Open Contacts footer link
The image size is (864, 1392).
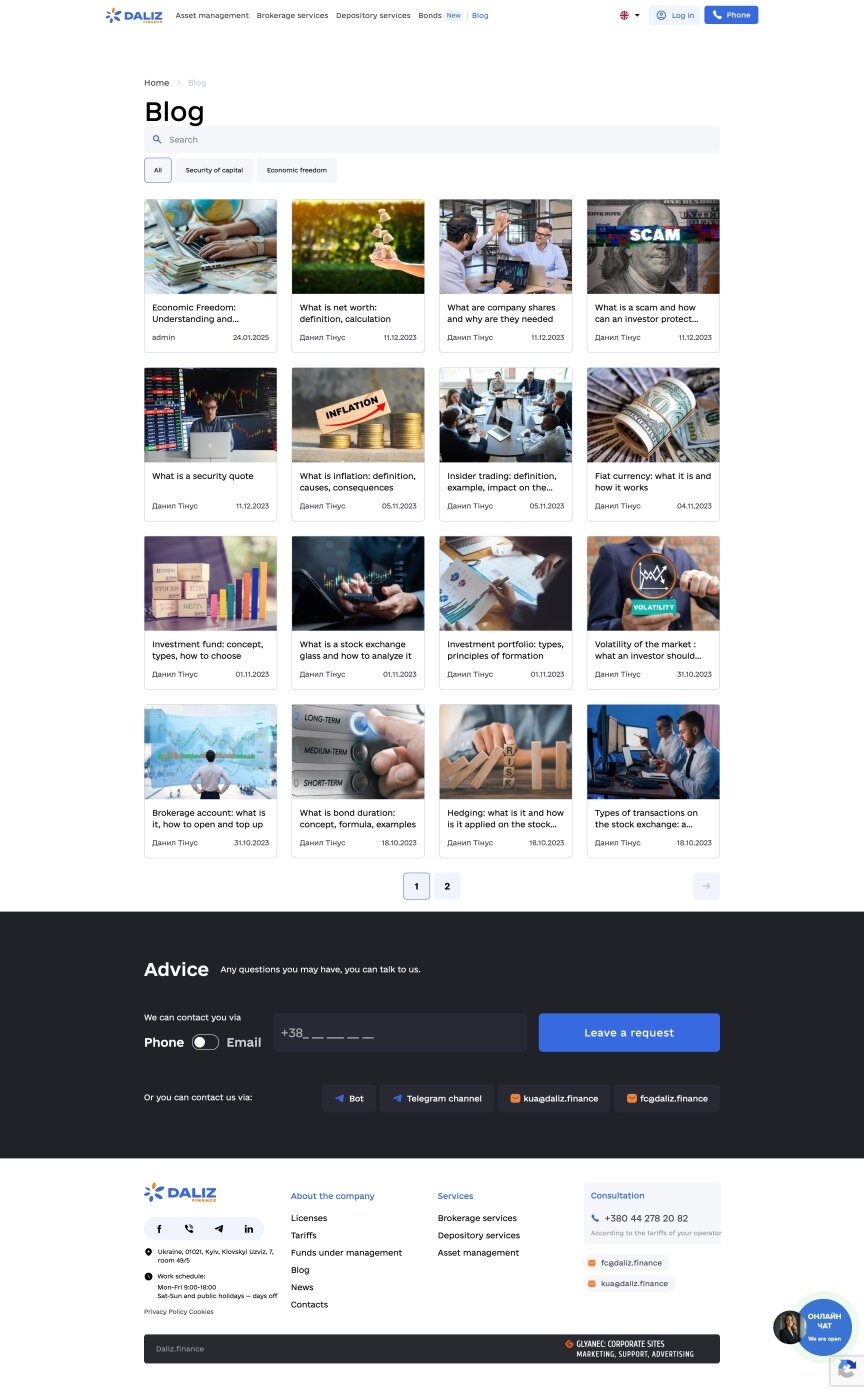(309, 1305)
